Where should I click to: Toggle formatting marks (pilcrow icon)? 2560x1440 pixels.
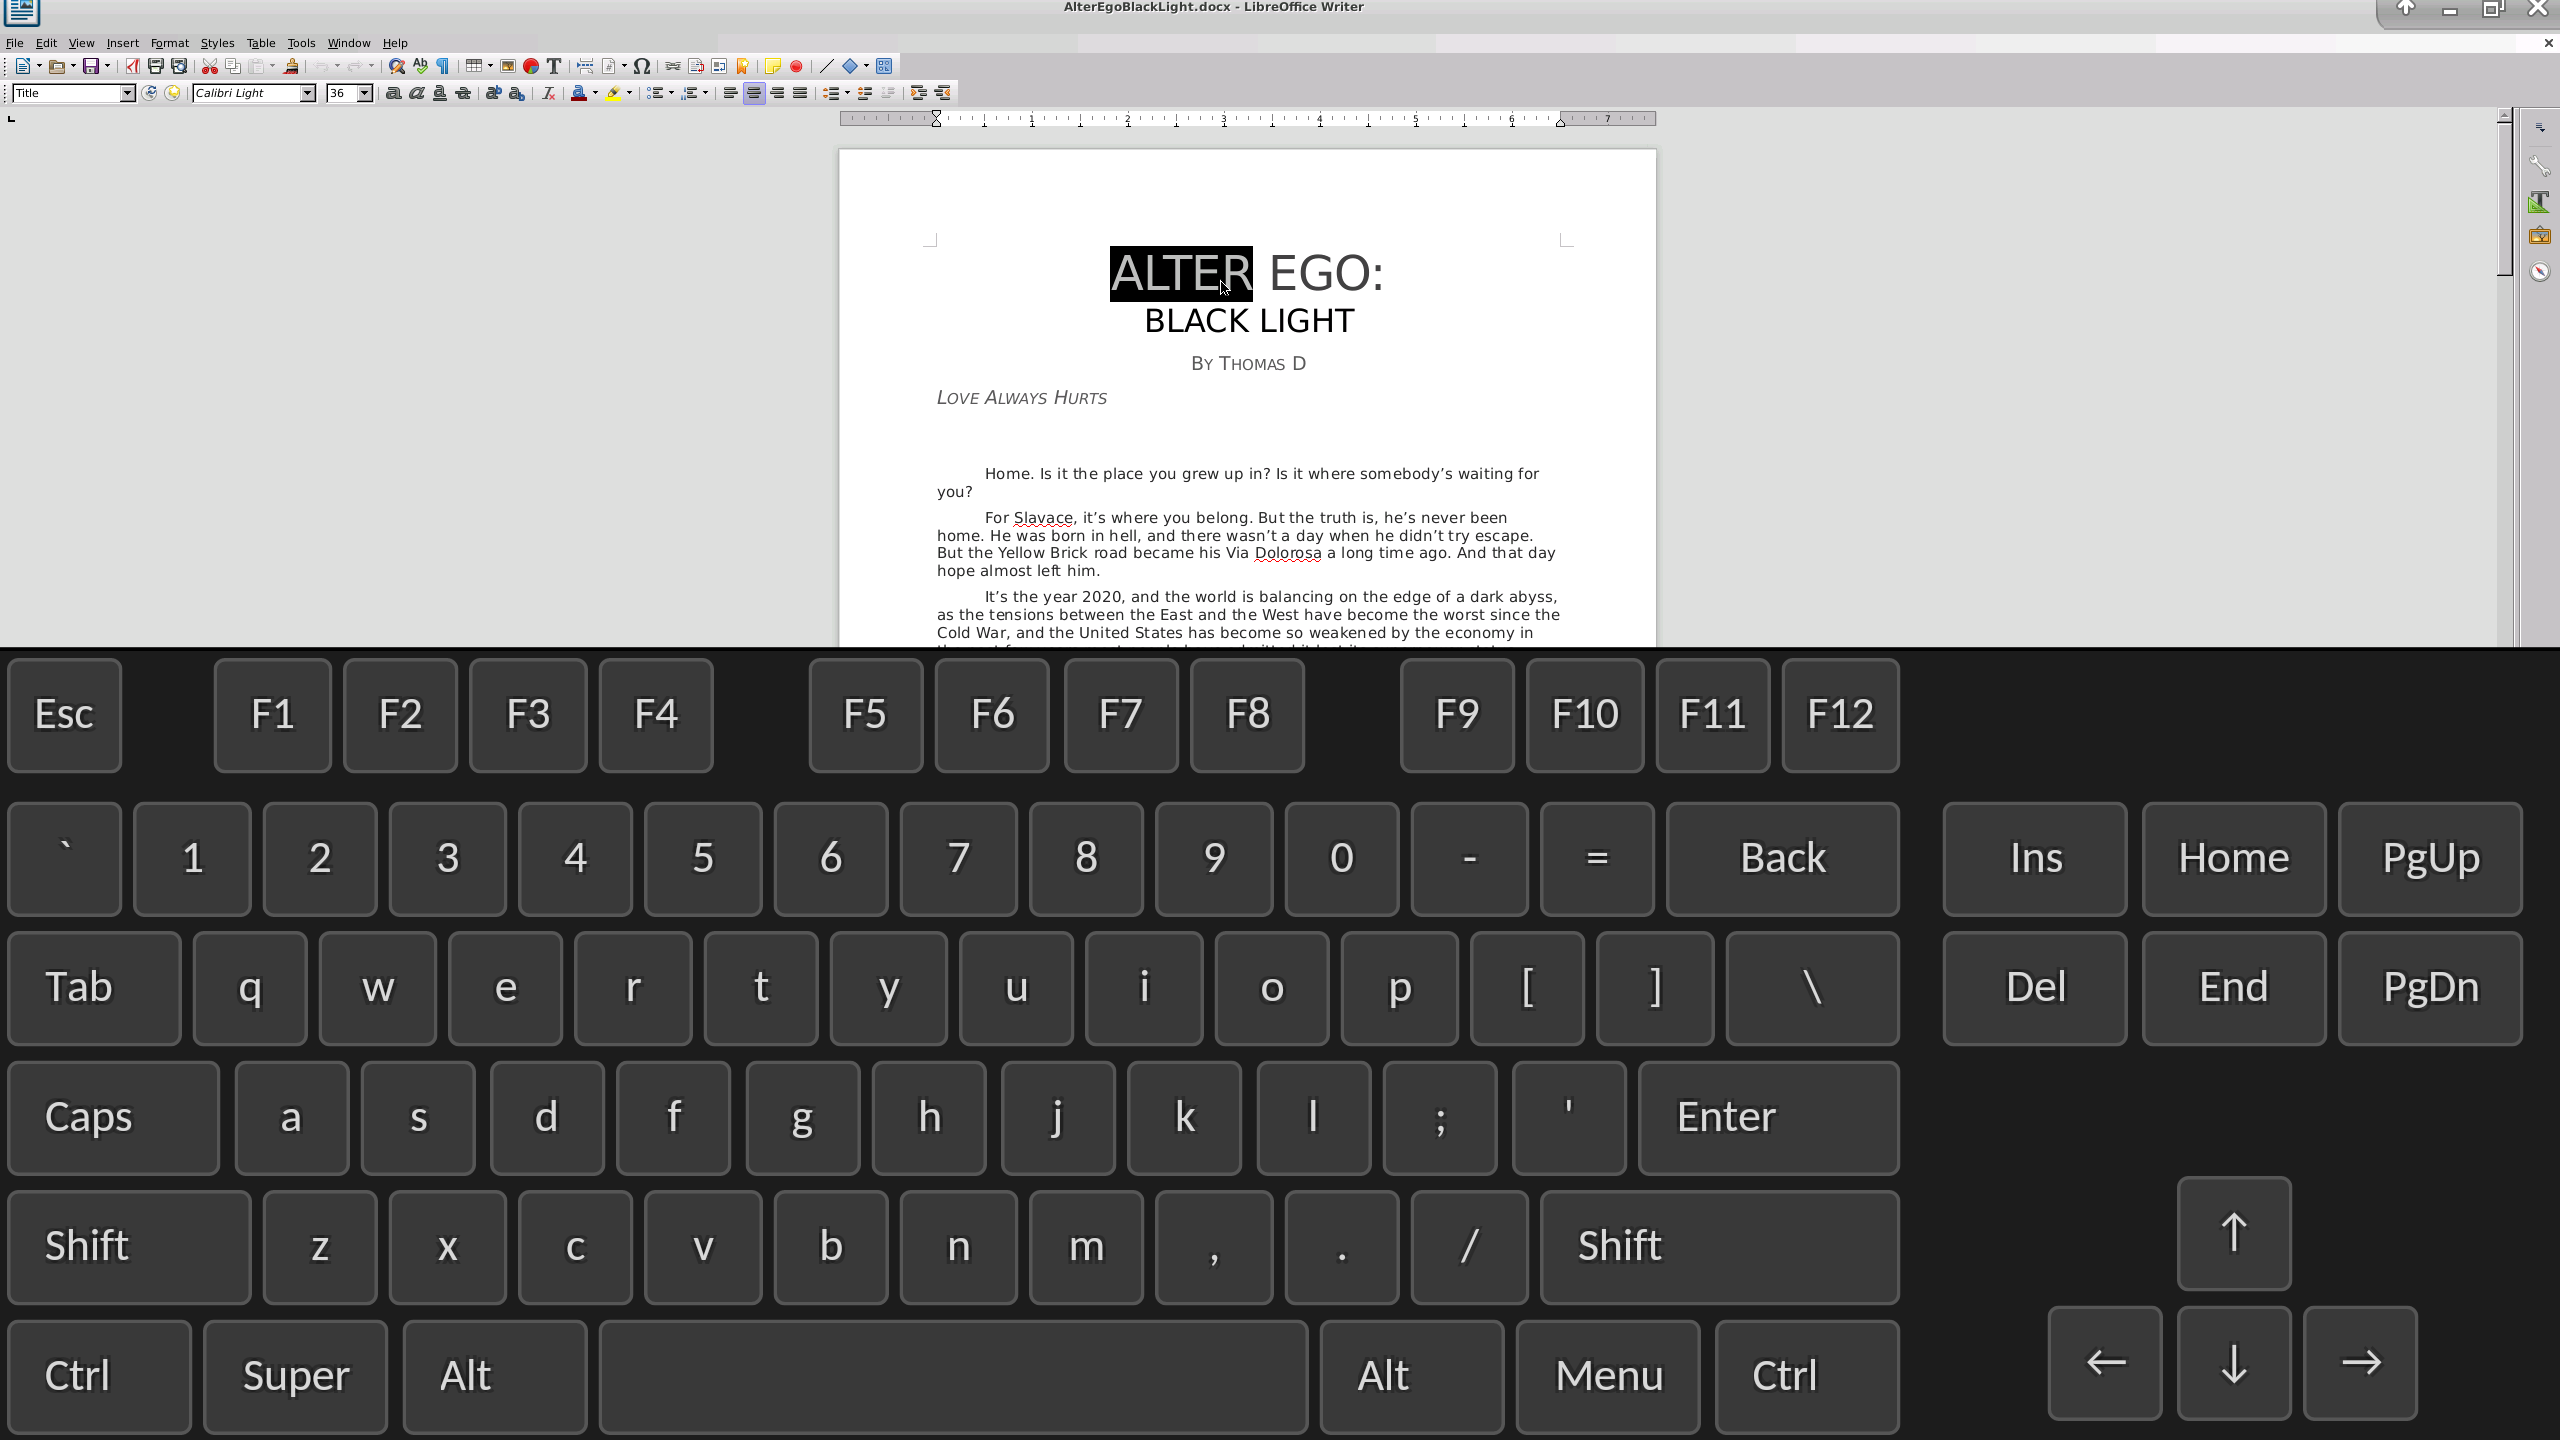[x=443, y=66]
